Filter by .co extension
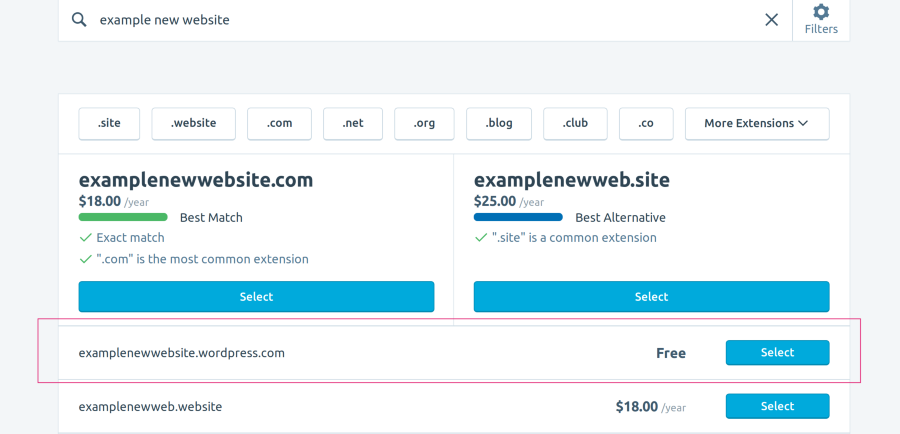Image resolution: width=900 pixels, height=434 pixels. point(646,123)
